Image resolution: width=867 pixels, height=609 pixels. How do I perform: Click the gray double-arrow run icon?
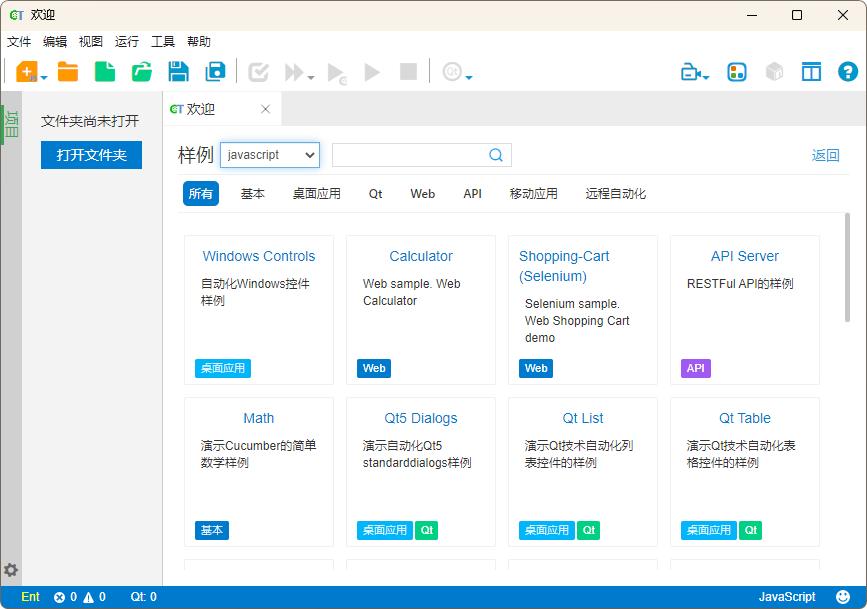[294, 72]
